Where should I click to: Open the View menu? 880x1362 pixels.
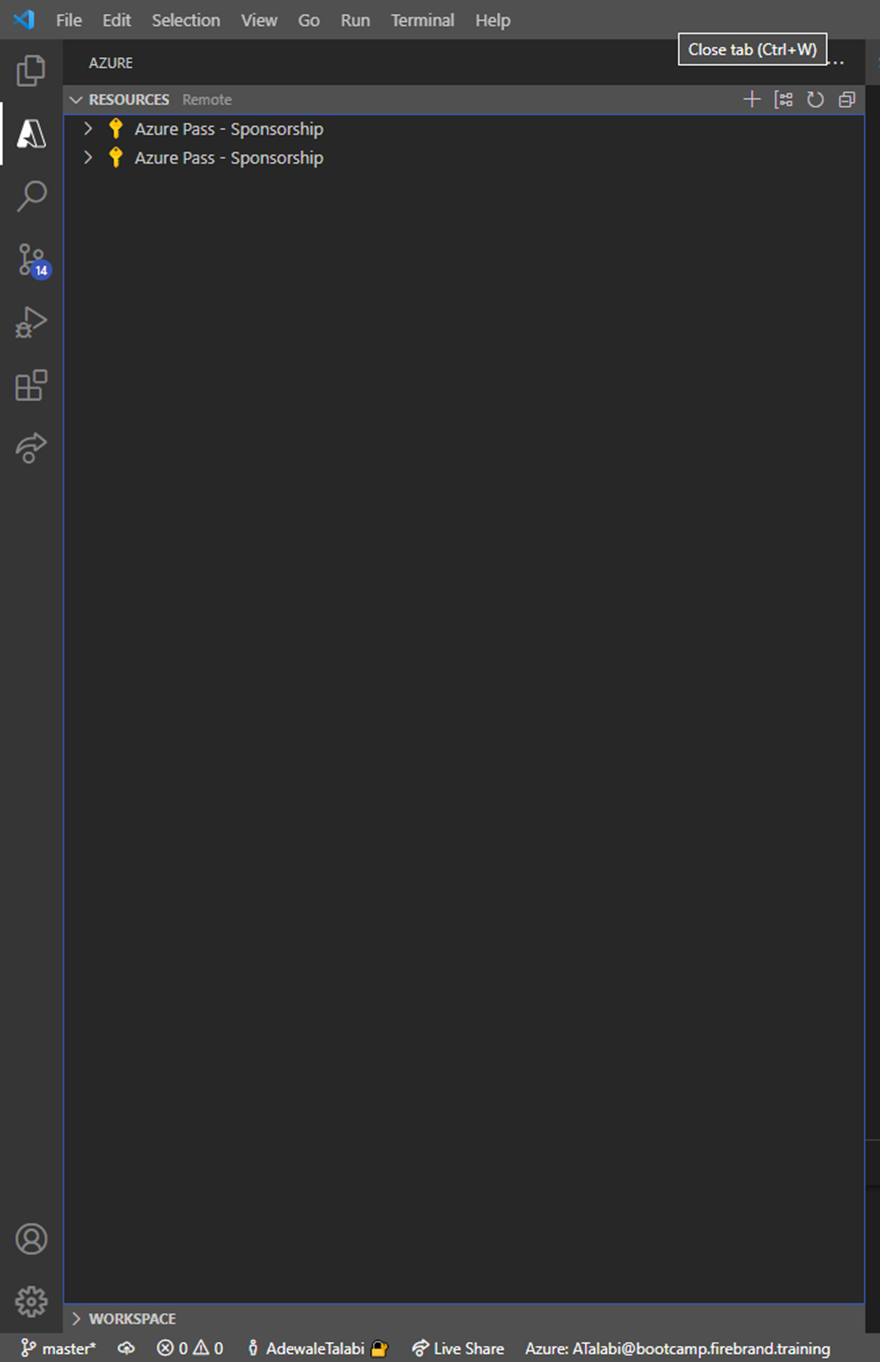[x=259, y=20]
